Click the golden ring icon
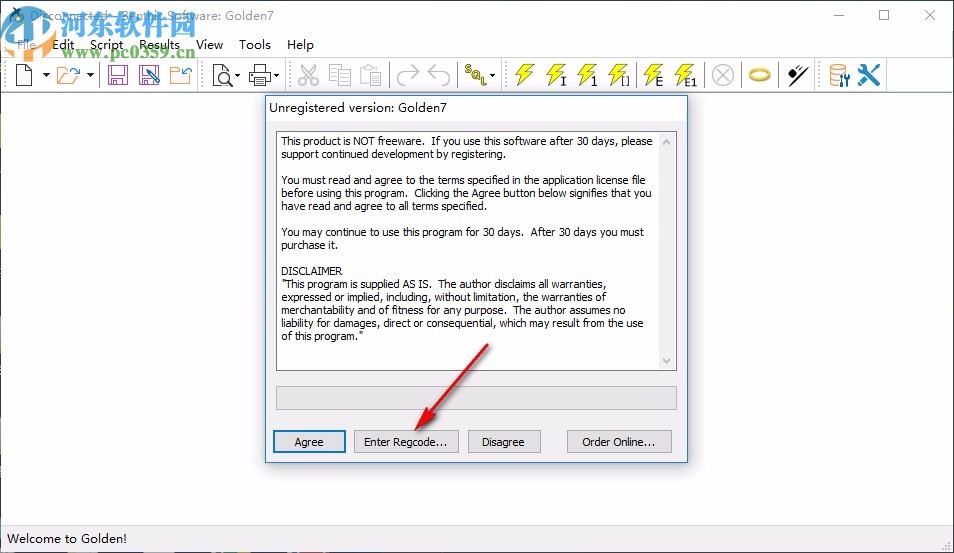Screen dimensions: 954x553 759,75
